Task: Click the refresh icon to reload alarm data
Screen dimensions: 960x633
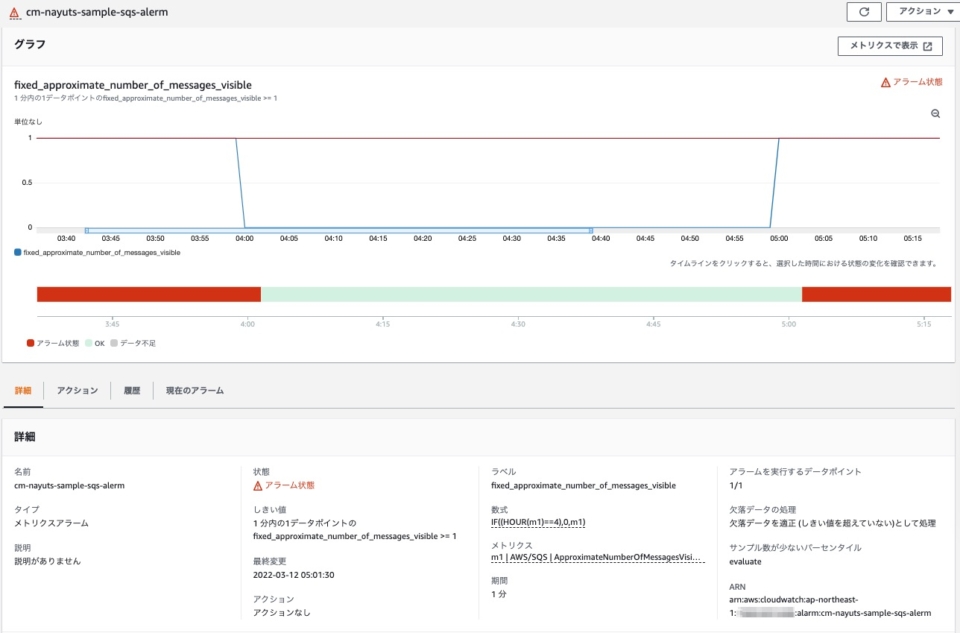Action: tap(865, 11)
